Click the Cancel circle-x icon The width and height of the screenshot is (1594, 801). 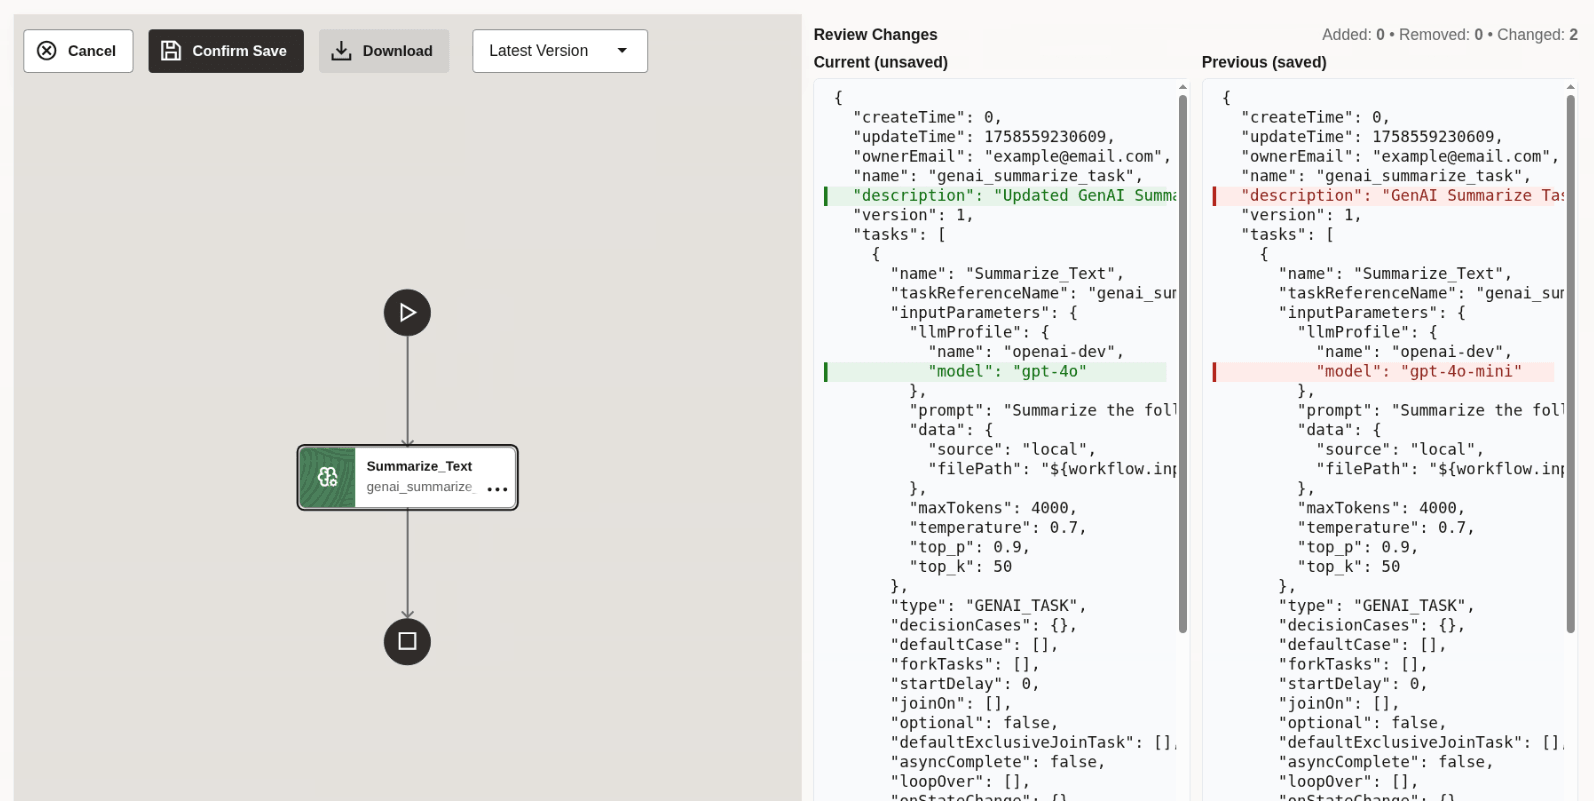pyautogui.click(x=47, y=51)
